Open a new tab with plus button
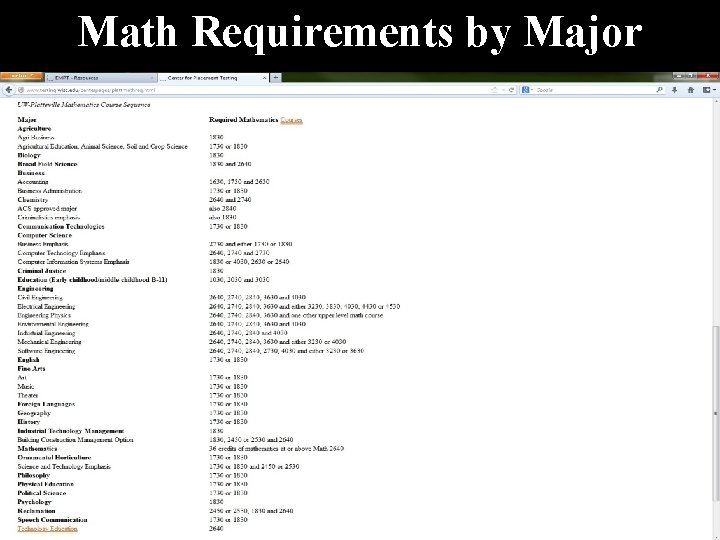Viewport: 720px width, 540px height. coord(276,78)
